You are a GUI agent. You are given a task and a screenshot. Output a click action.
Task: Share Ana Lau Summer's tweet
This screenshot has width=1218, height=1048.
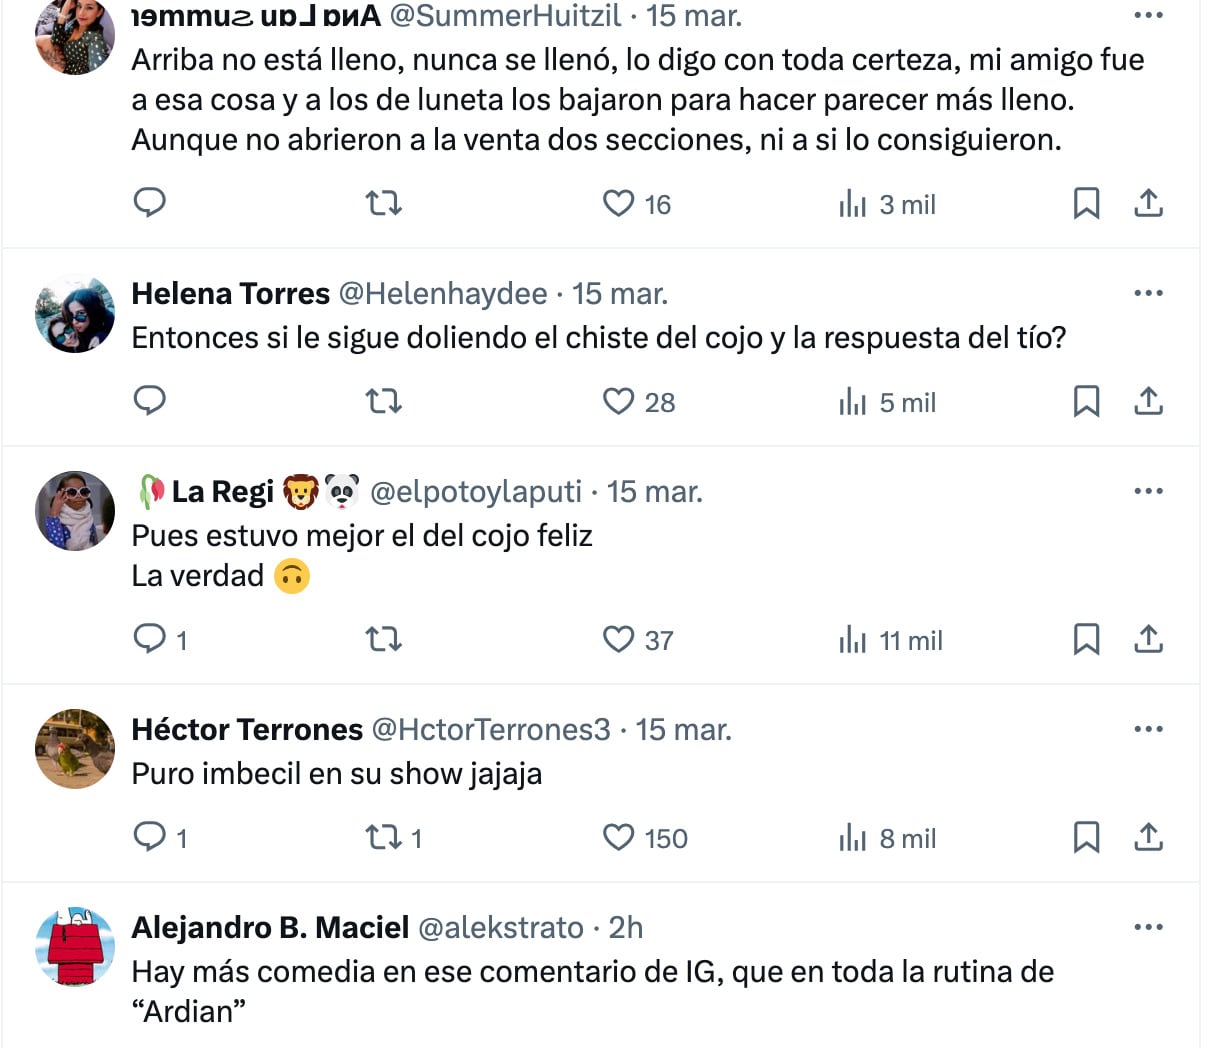[1148, 202]
